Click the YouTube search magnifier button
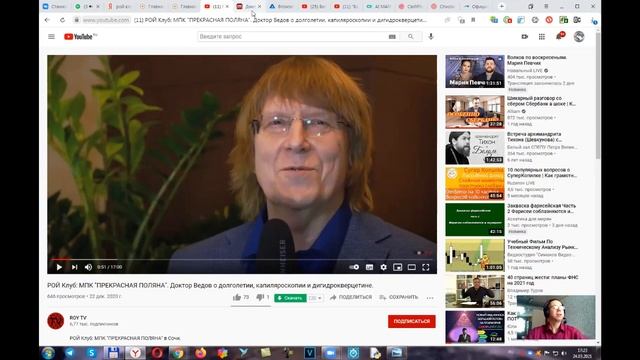 point(411,37)
